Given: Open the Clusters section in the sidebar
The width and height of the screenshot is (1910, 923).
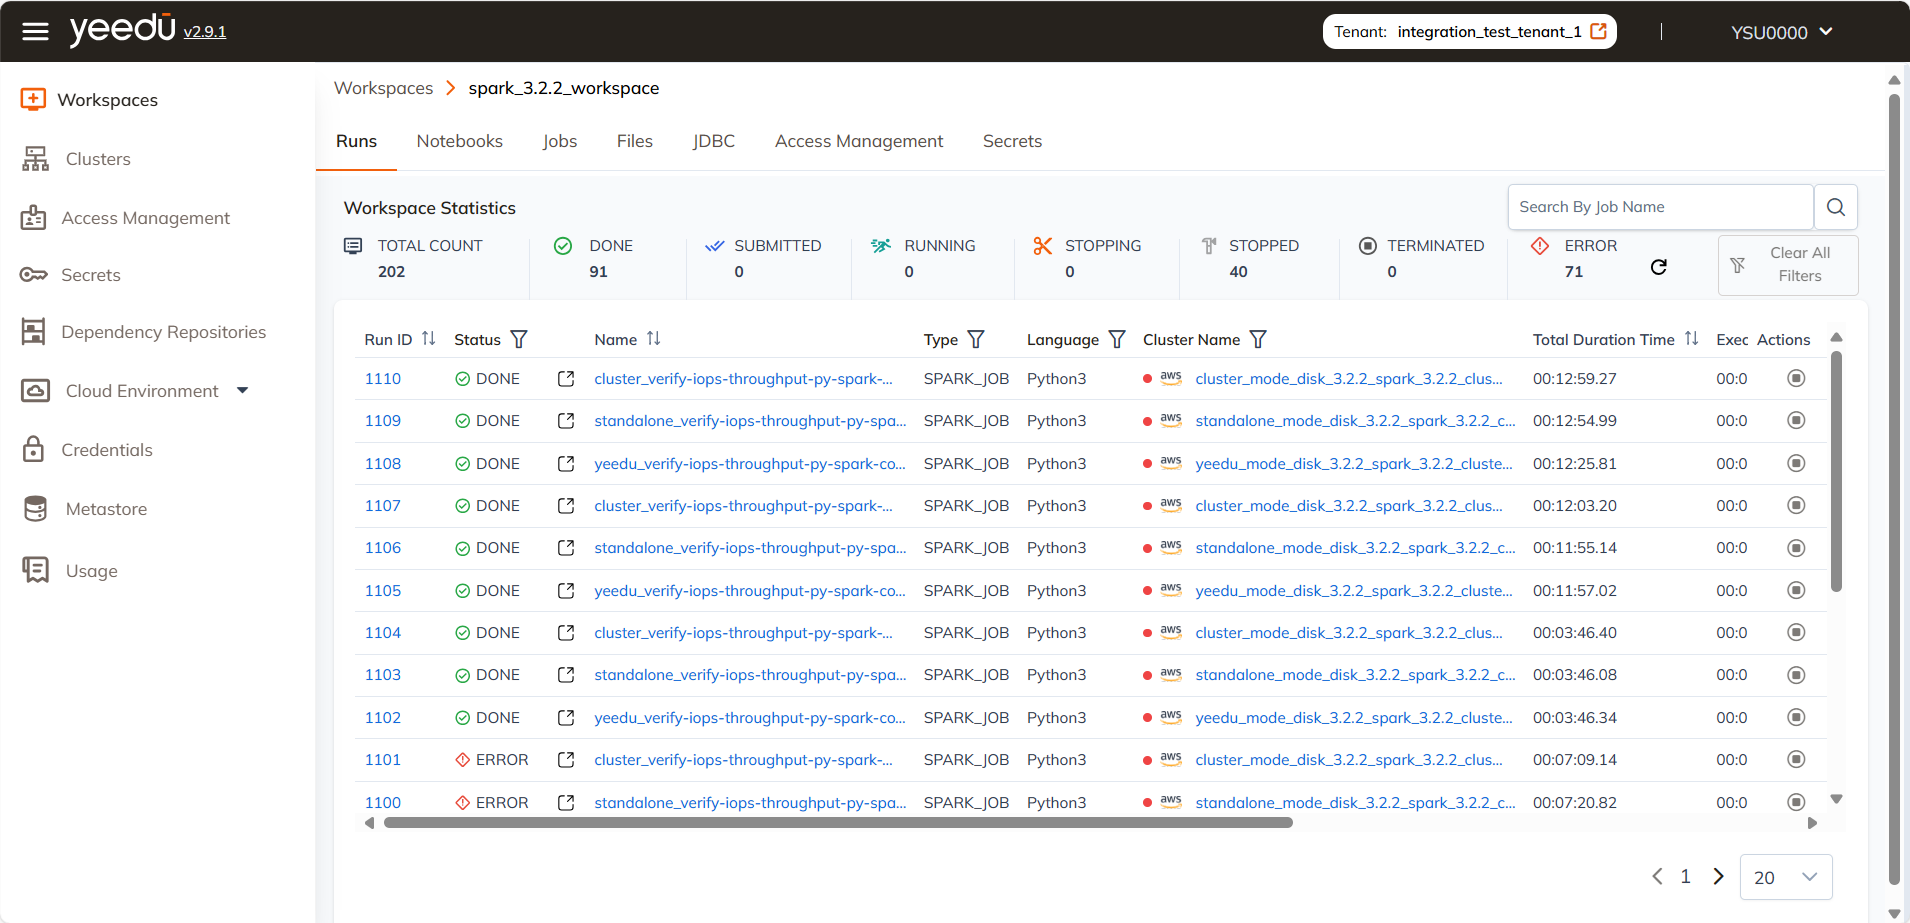Looking at the screenshot, I should click(x=97, y=158).
